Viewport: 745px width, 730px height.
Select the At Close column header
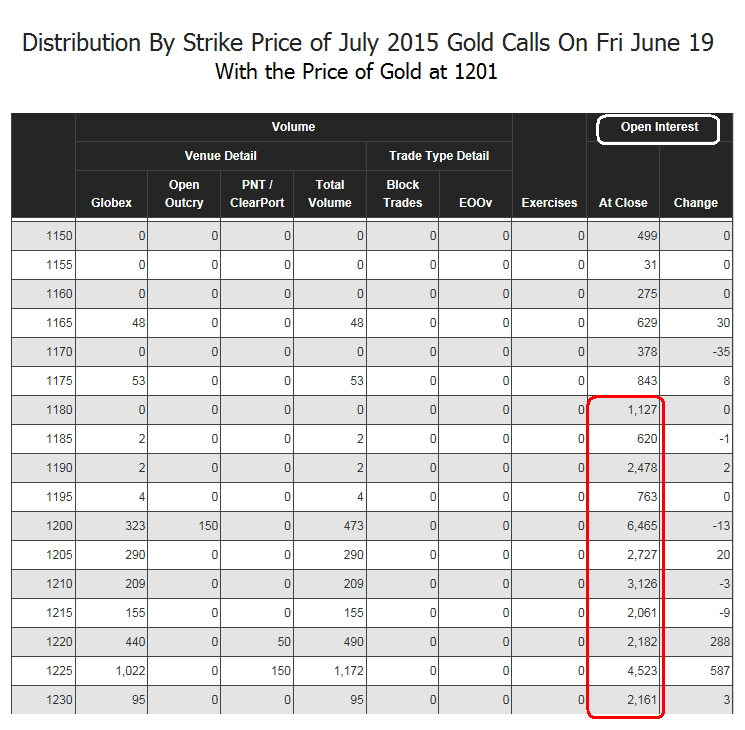pyautogui.click(x=623, y=202)
